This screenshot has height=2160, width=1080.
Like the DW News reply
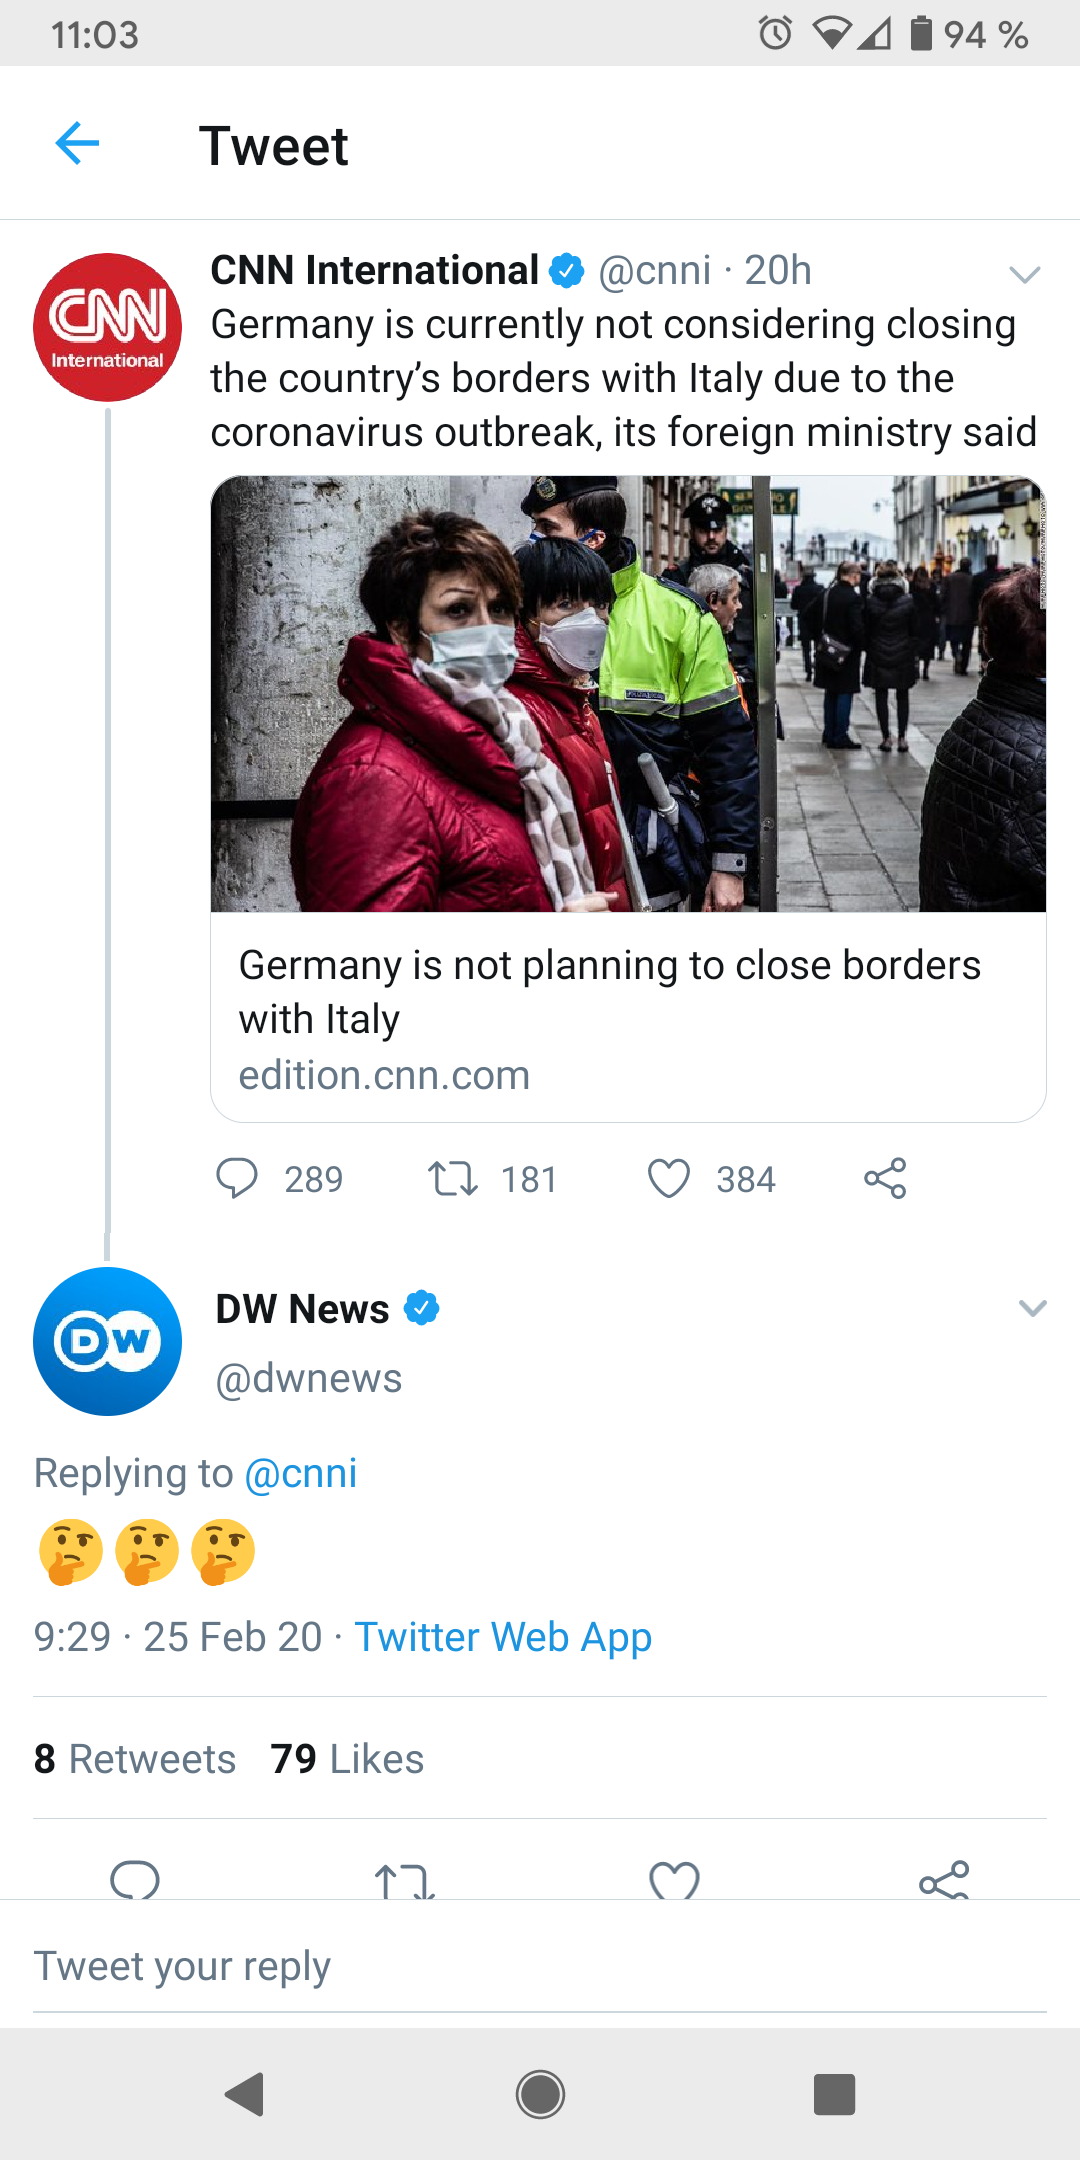tap(674, 1881)
